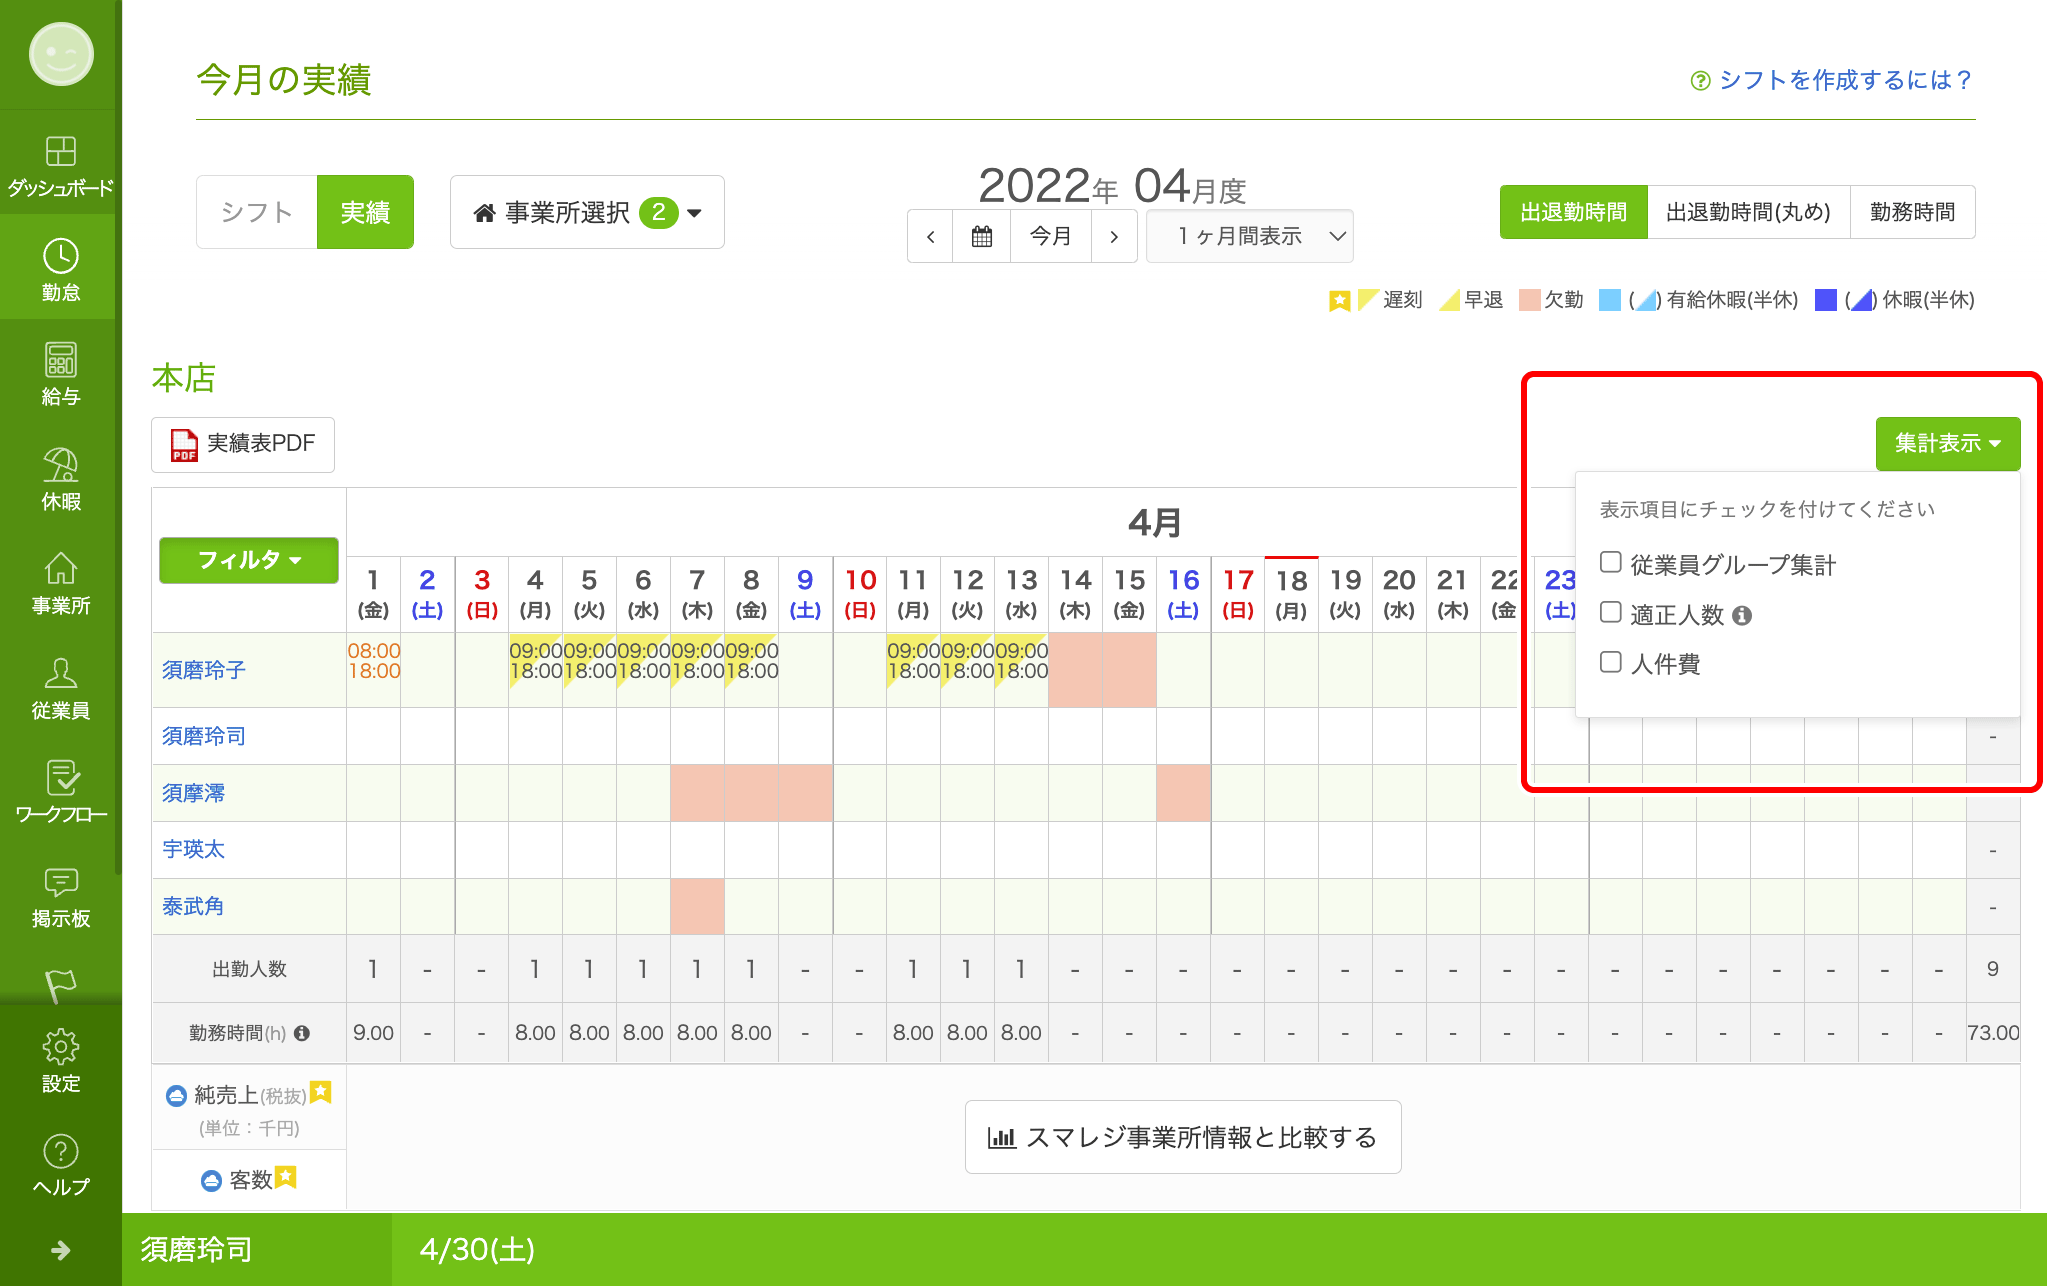Select the 出退勤時間(丸め) view tab
The image size is (2047, 1286).
(x=1748, y=212)
